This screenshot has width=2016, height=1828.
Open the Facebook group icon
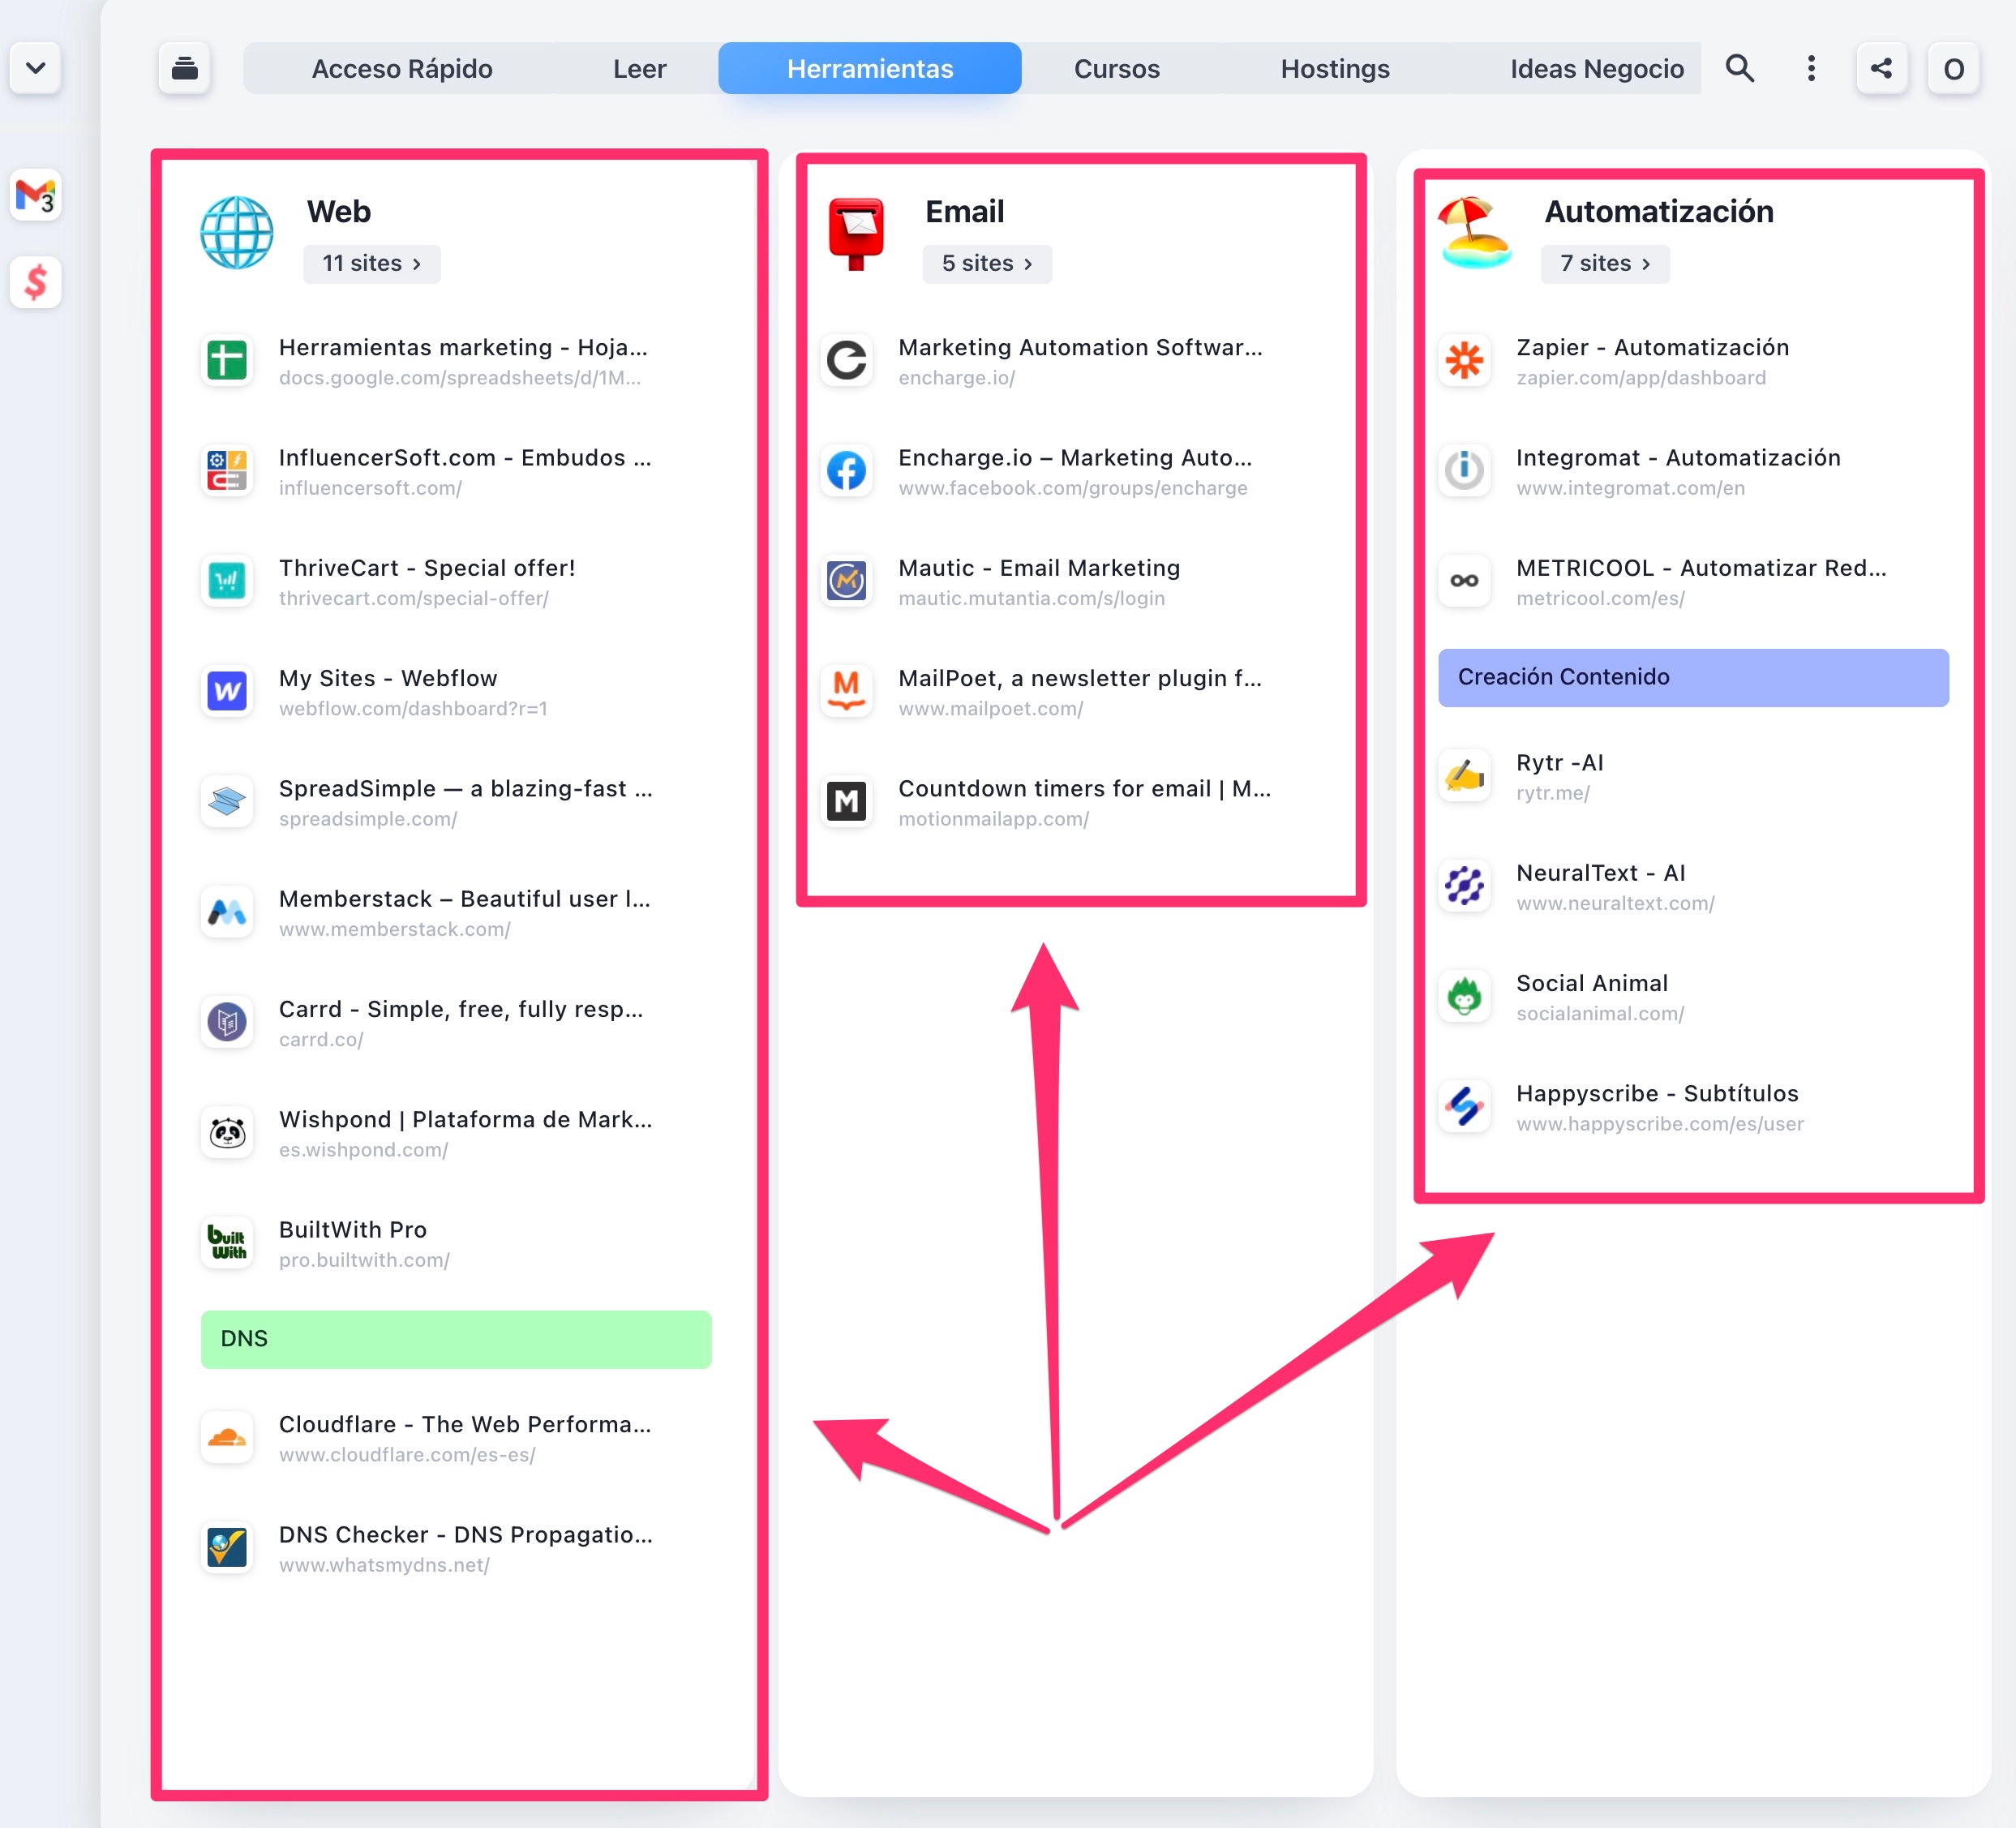(846, 470)
